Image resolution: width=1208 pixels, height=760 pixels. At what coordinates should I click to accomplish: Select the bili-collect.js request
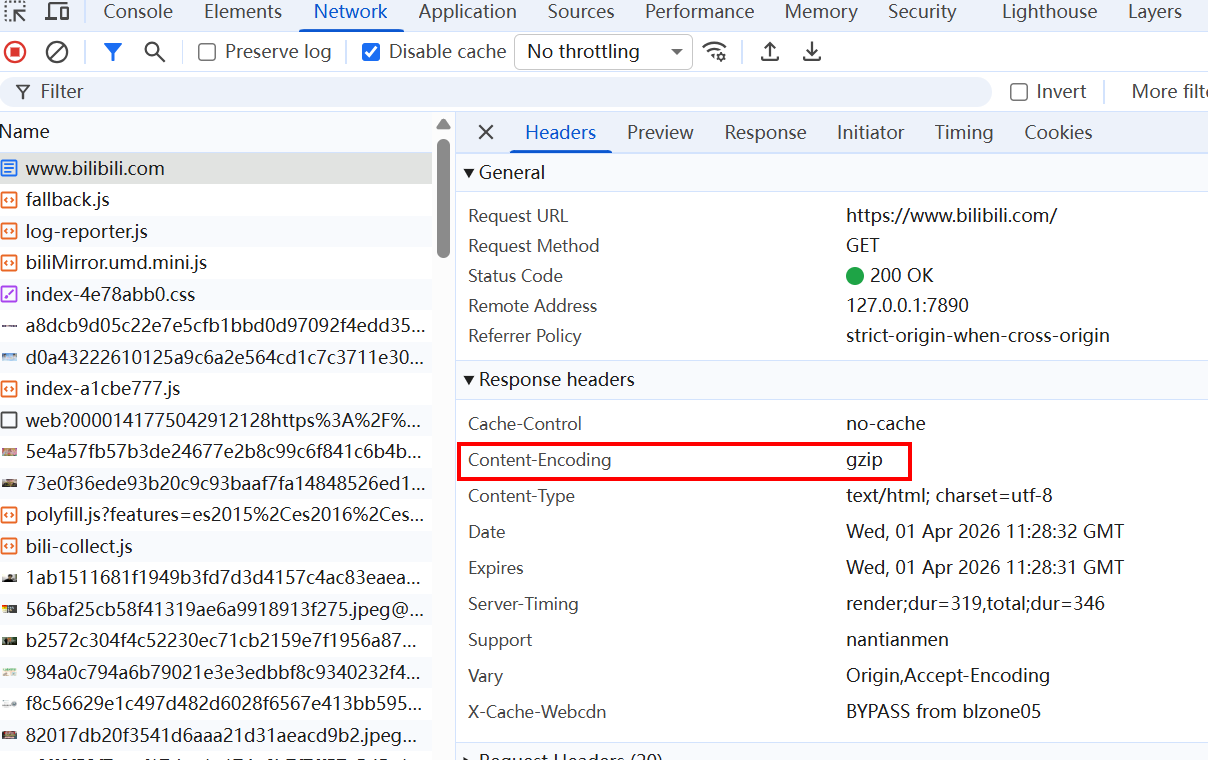(x=216, y=547)
